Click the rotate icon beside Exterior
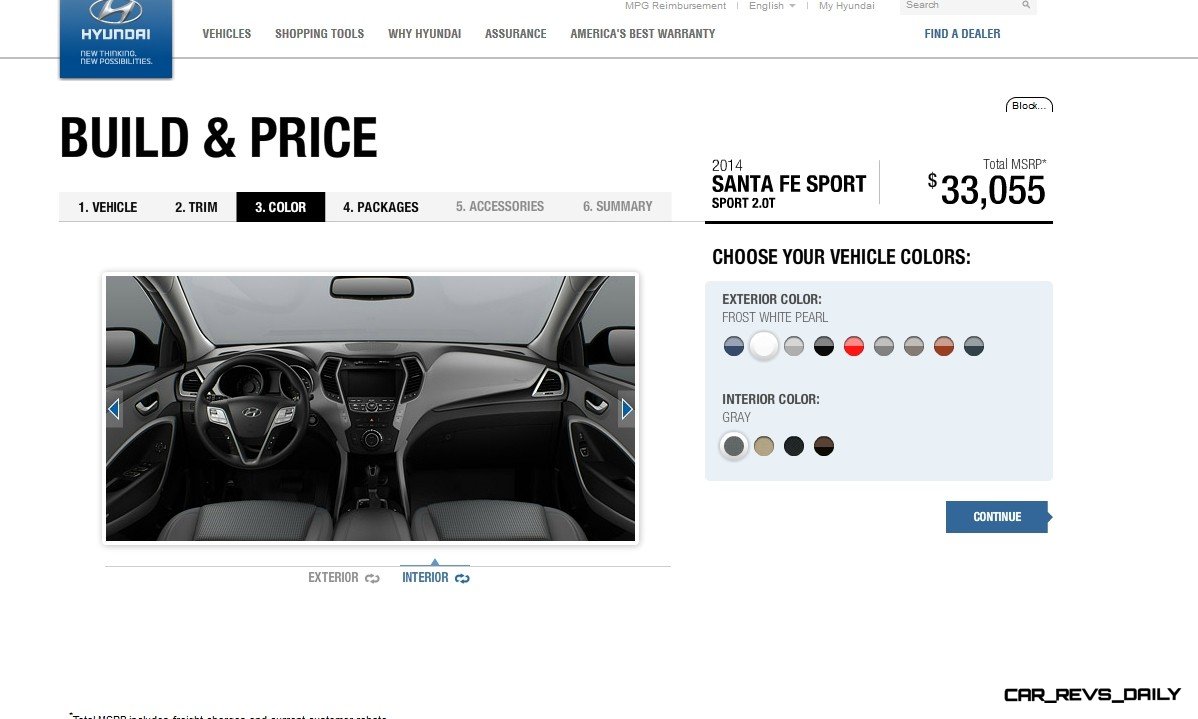 [372, 578]
